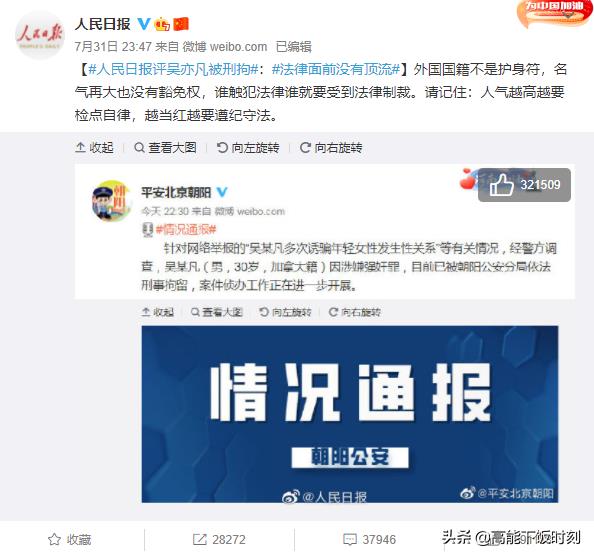Click the #情况通报# hashtag in embedded post

(x=186, y=229)
